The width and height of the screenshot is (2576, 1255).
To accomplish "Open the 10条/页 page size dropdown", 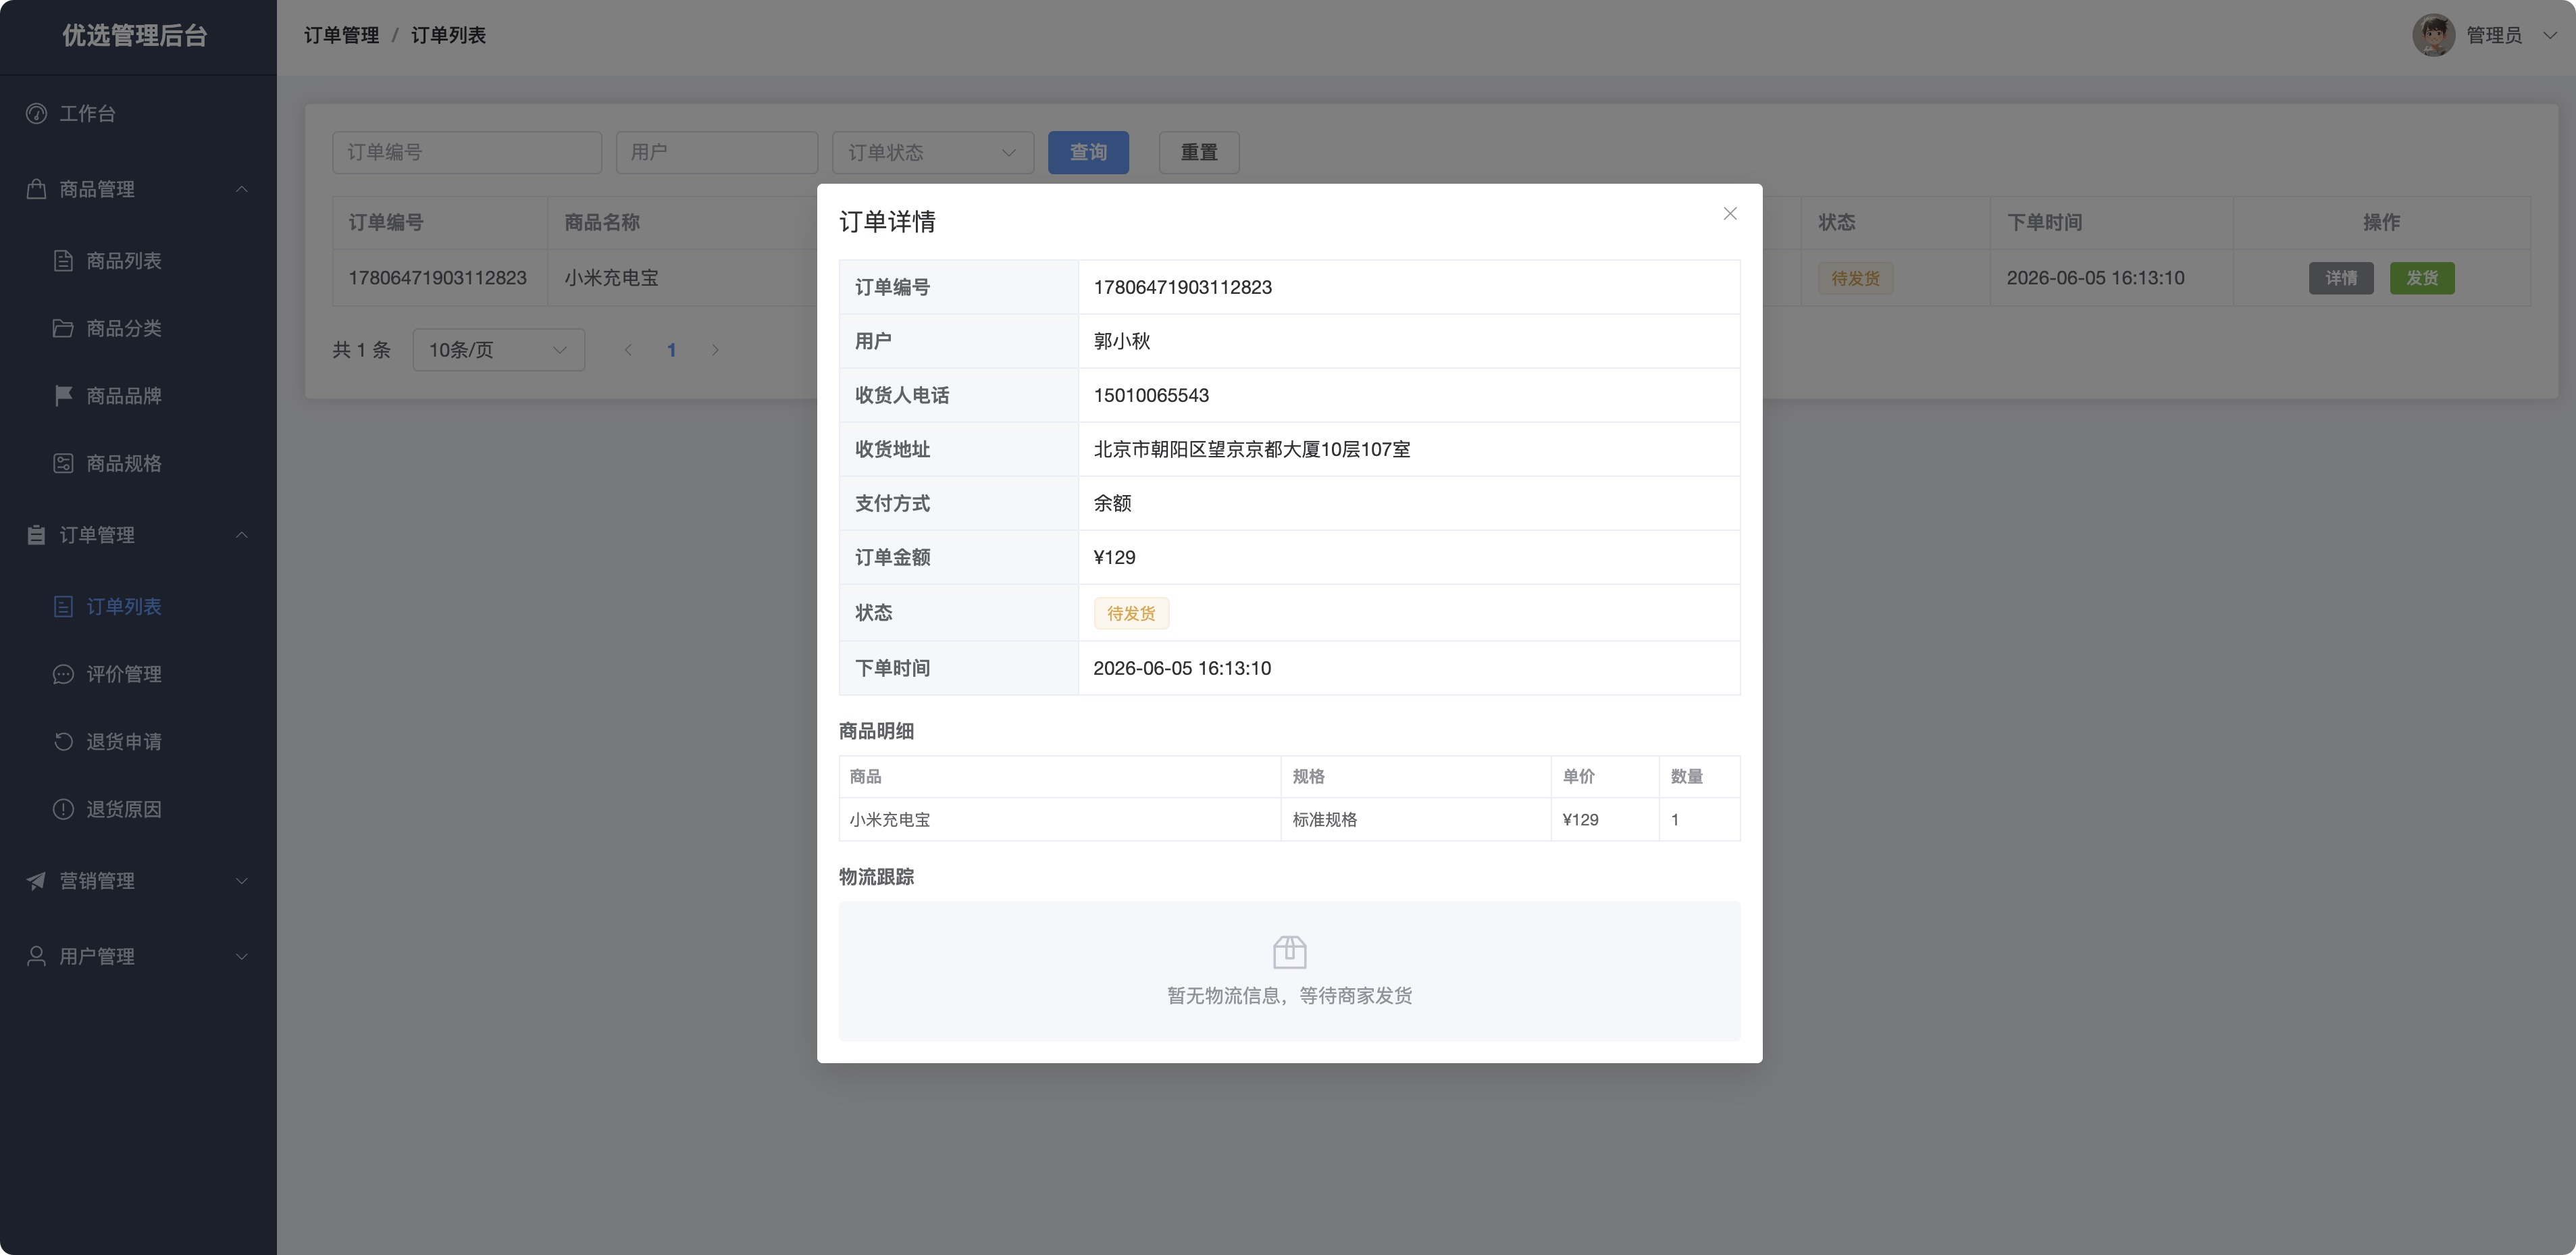I will [x=498, y=350].
